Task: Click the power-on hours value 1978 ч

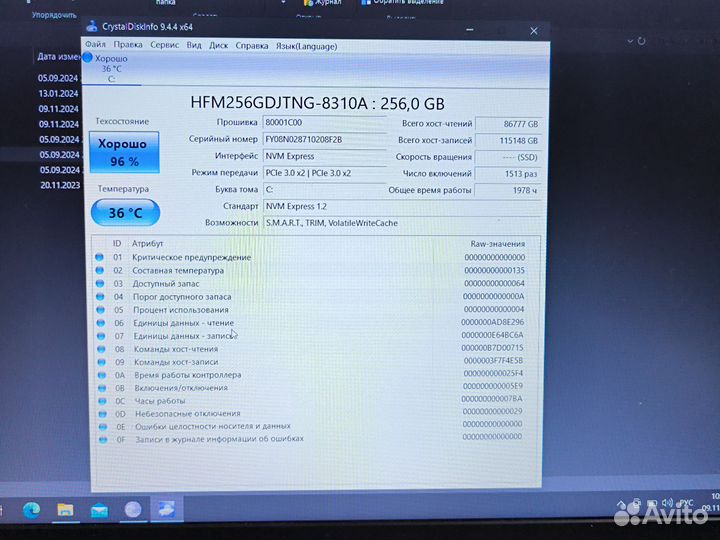Action: [508, 190]
